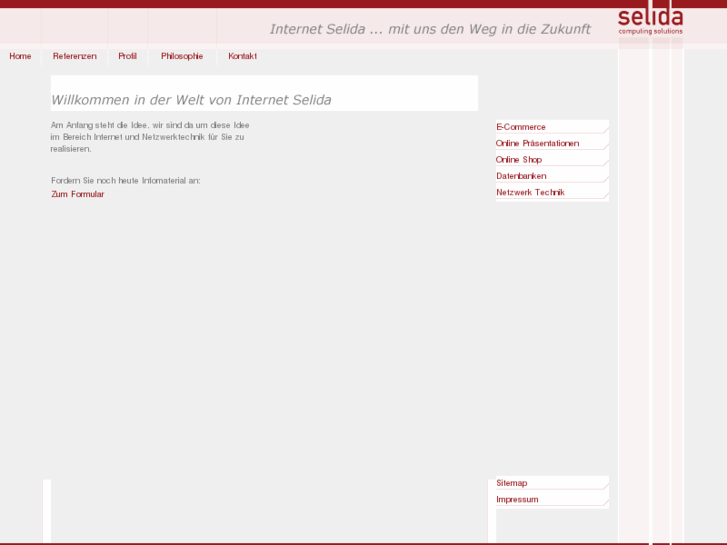727x545 pixels.
Task: Click the heading Willkommen in der Welt von Internet Selida
Action: coord(191,100)
